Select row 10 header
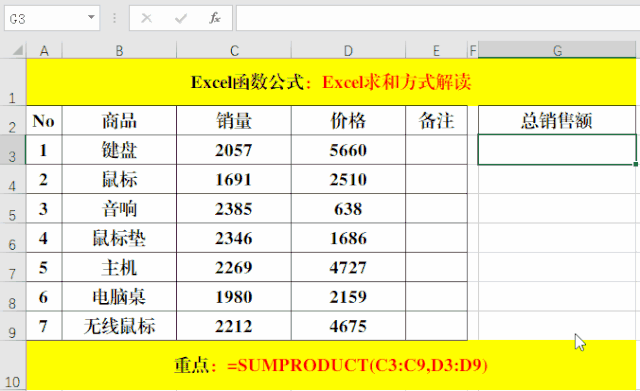This screenshot has width=640, height=391. pos(13,365)
